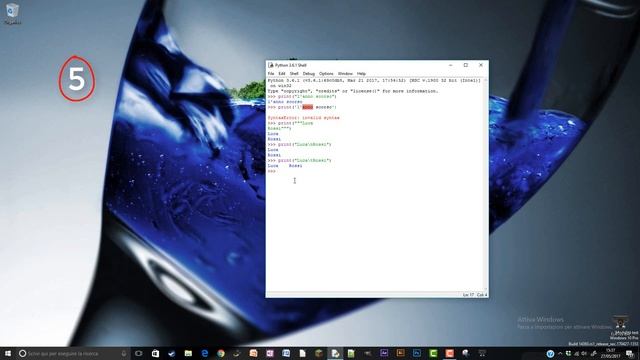Viewport: 640px width, 360px height.
Task: Open the green notepad taskbar icon
Action: point(351,353)
